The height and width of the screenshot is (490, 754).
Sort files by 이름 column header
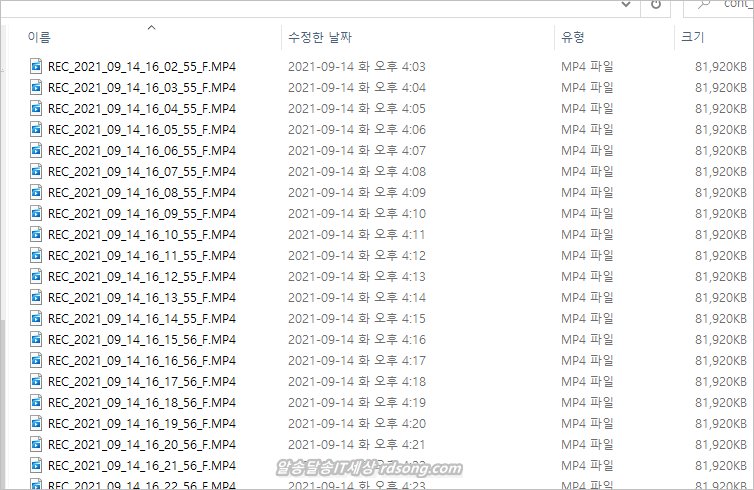pos(39,37)
